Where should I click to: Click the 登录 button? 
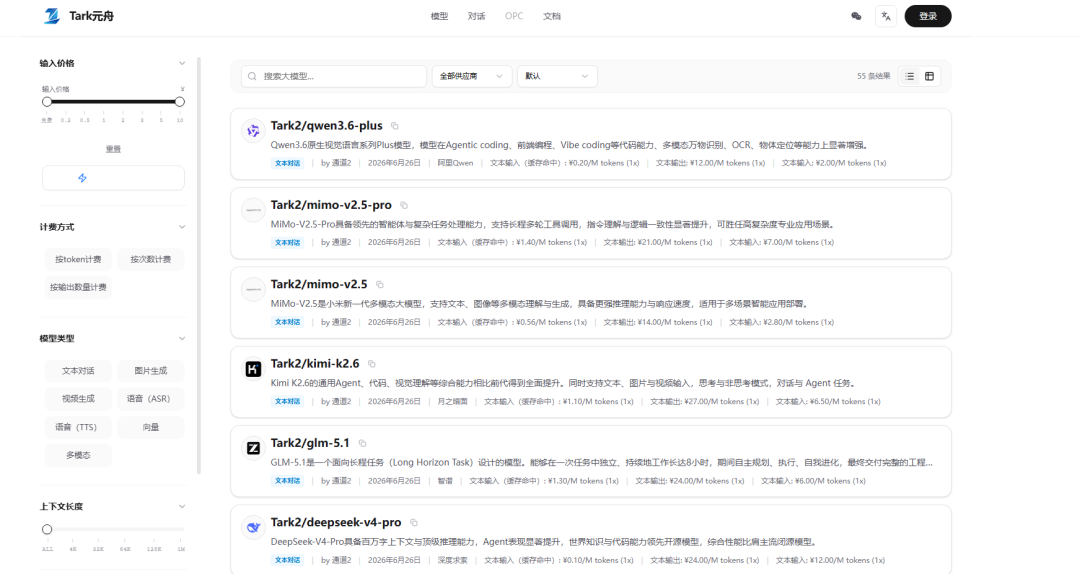coord(928,16)
